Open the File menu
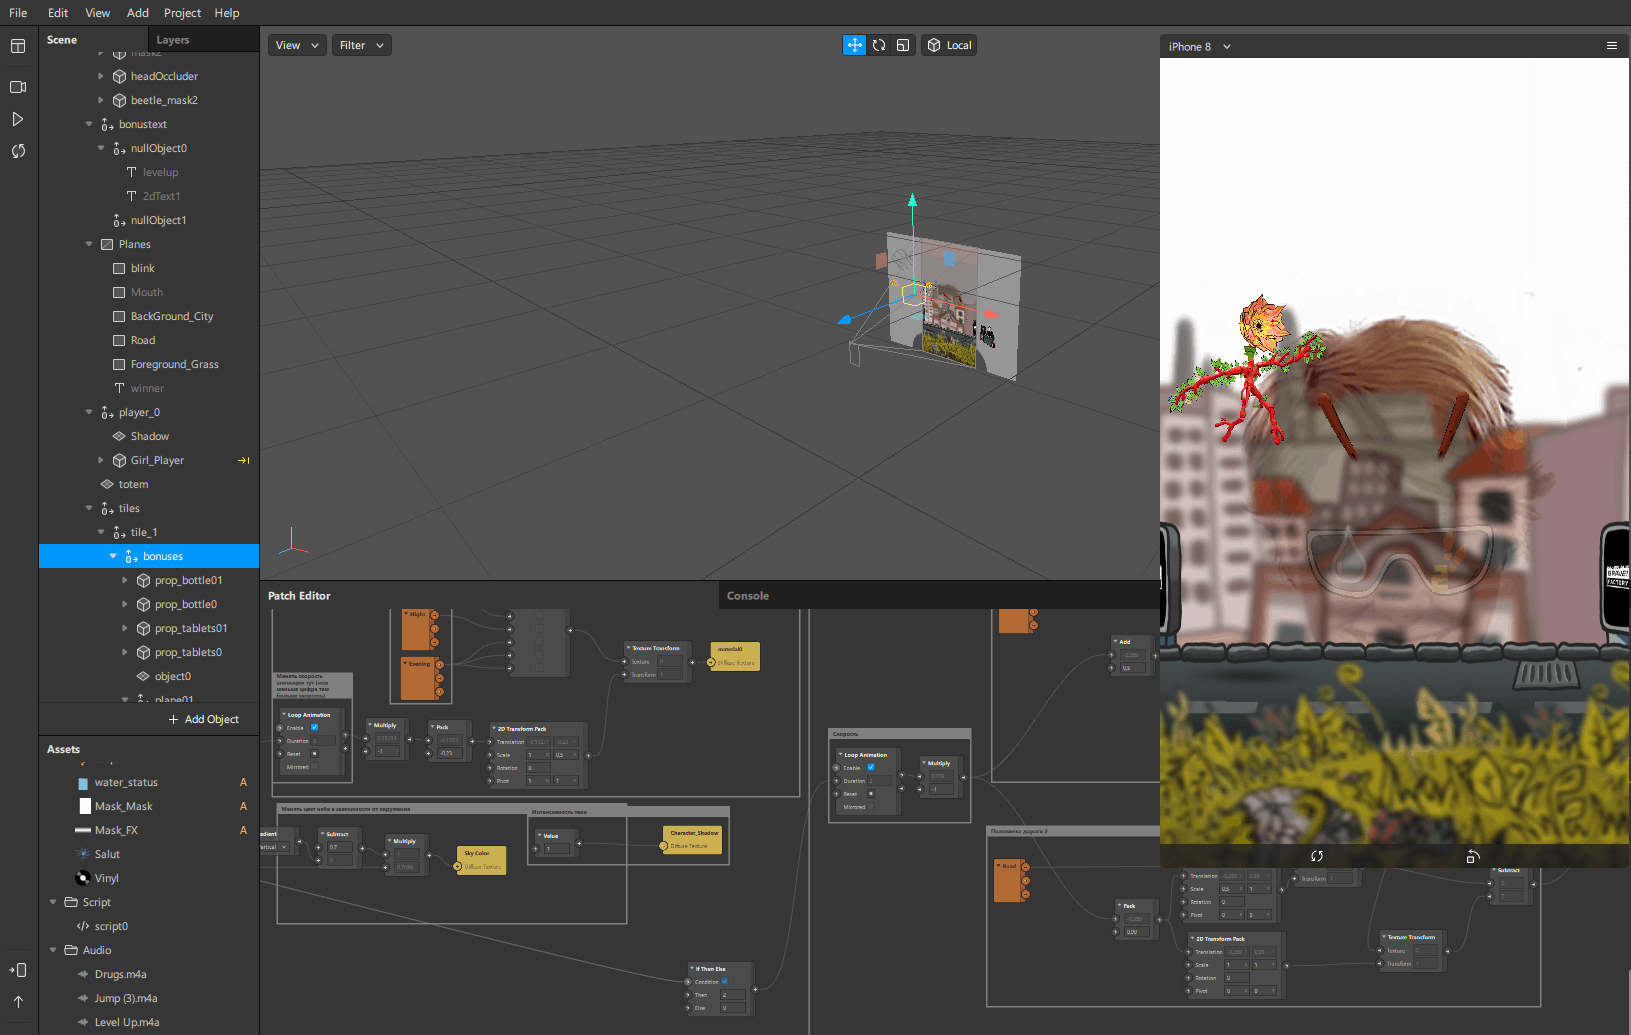 coord(18,13)
